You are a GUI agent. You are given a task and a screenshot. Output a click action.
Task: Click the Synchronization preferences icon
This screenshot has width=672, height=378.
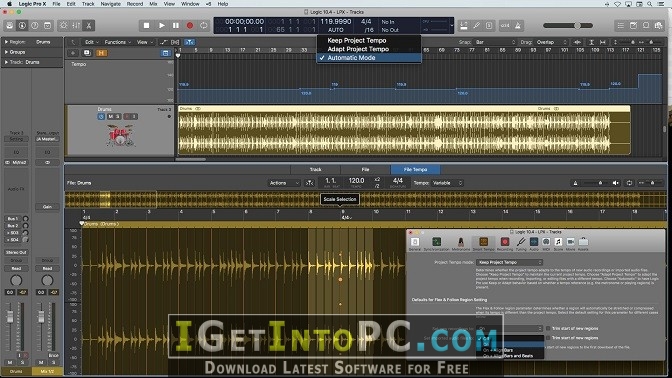pos(436,242)
